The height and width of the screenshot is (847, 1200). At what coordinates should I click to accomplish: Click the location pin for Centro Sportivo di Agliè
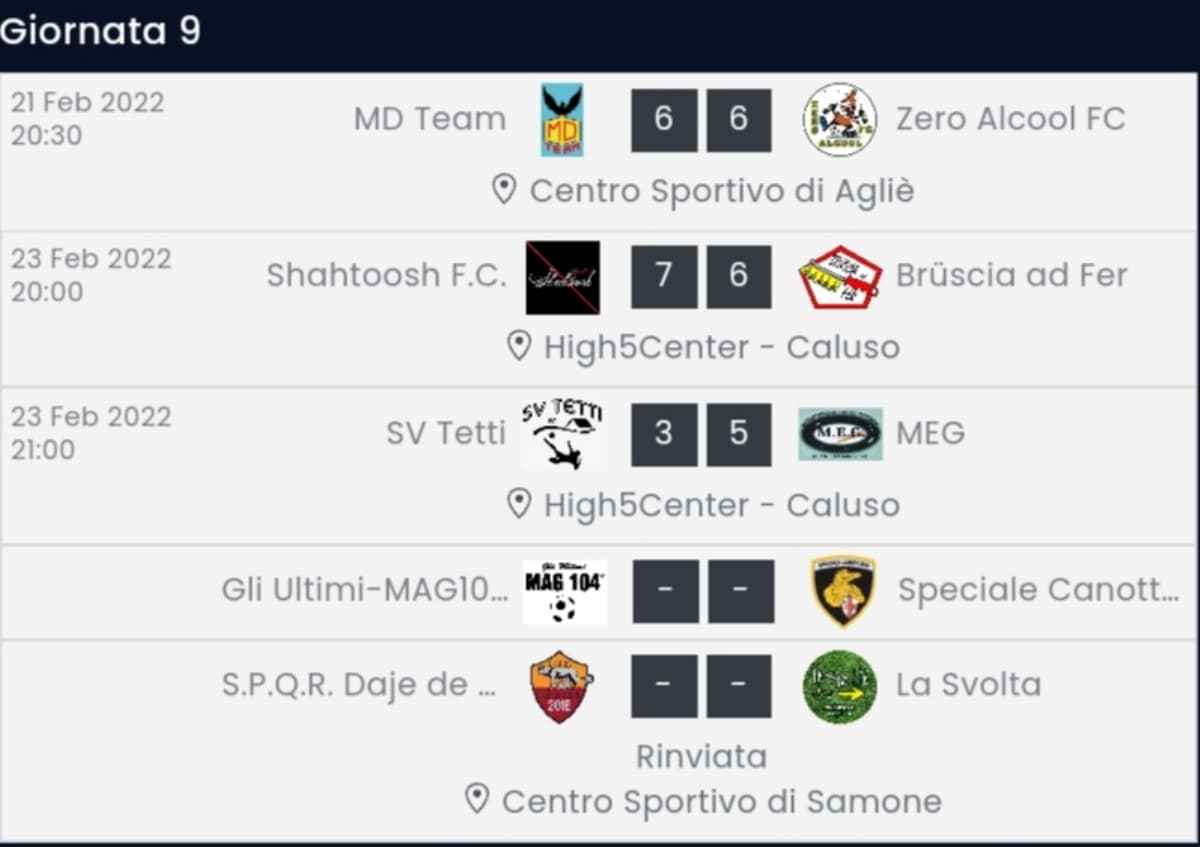pos(504,189)
